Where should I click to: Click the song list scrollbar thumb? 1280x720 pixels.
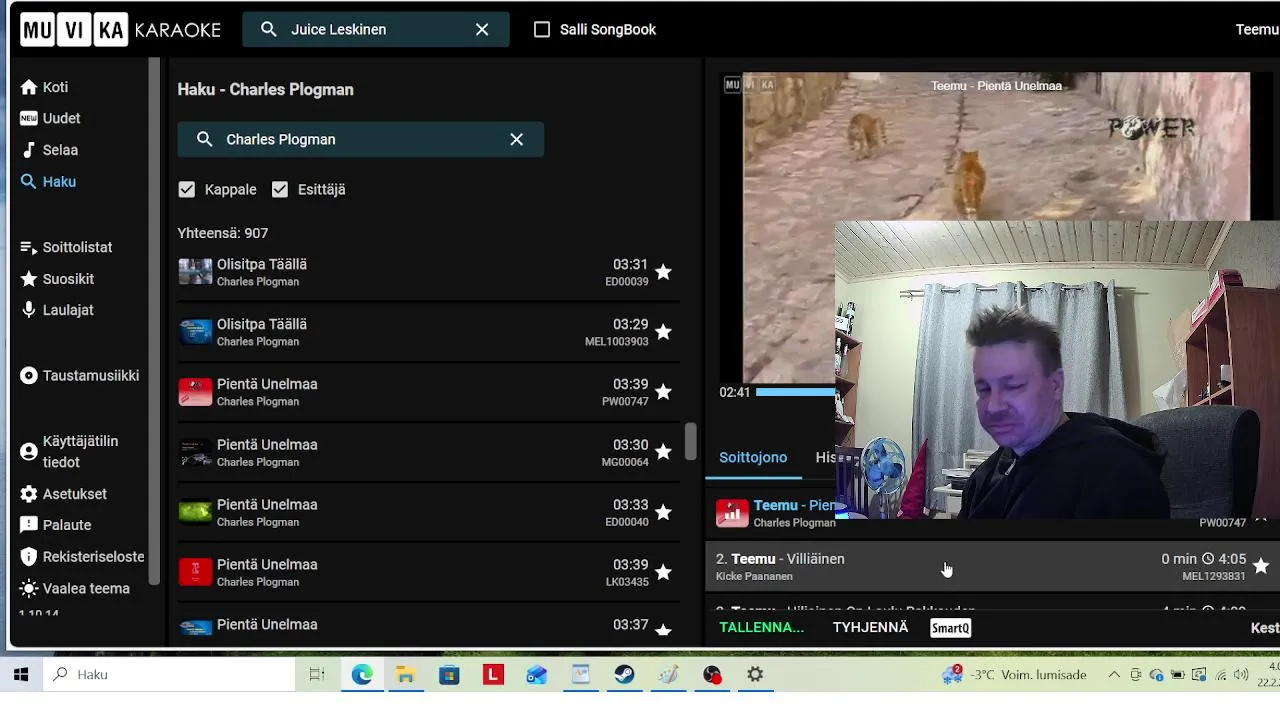[x=690, y=442]
